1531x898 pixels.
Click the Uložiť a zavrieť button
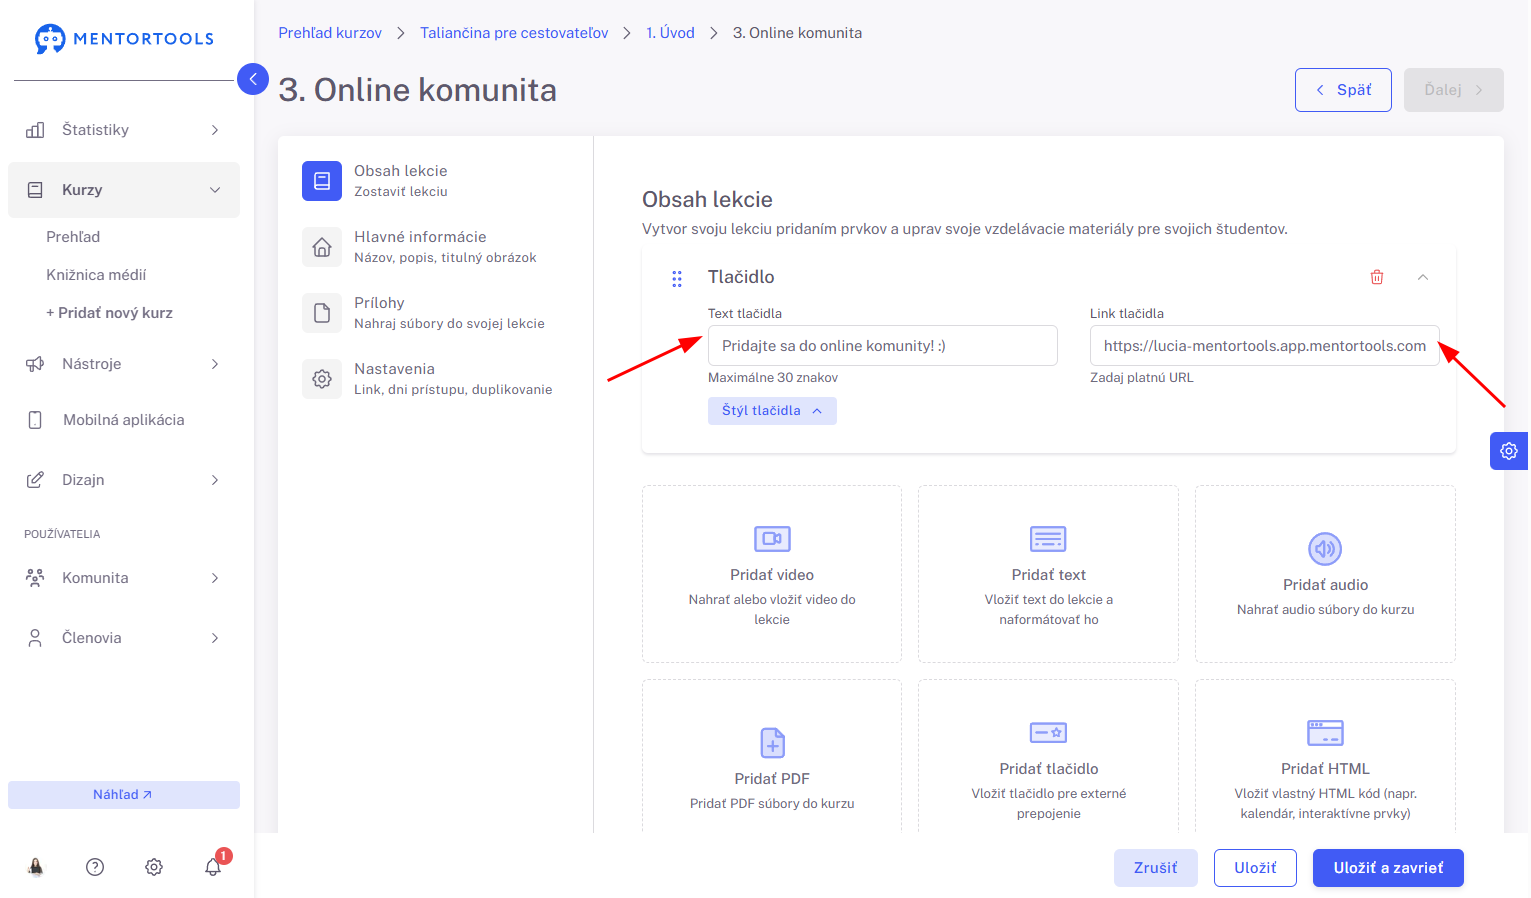(1388, 868)
